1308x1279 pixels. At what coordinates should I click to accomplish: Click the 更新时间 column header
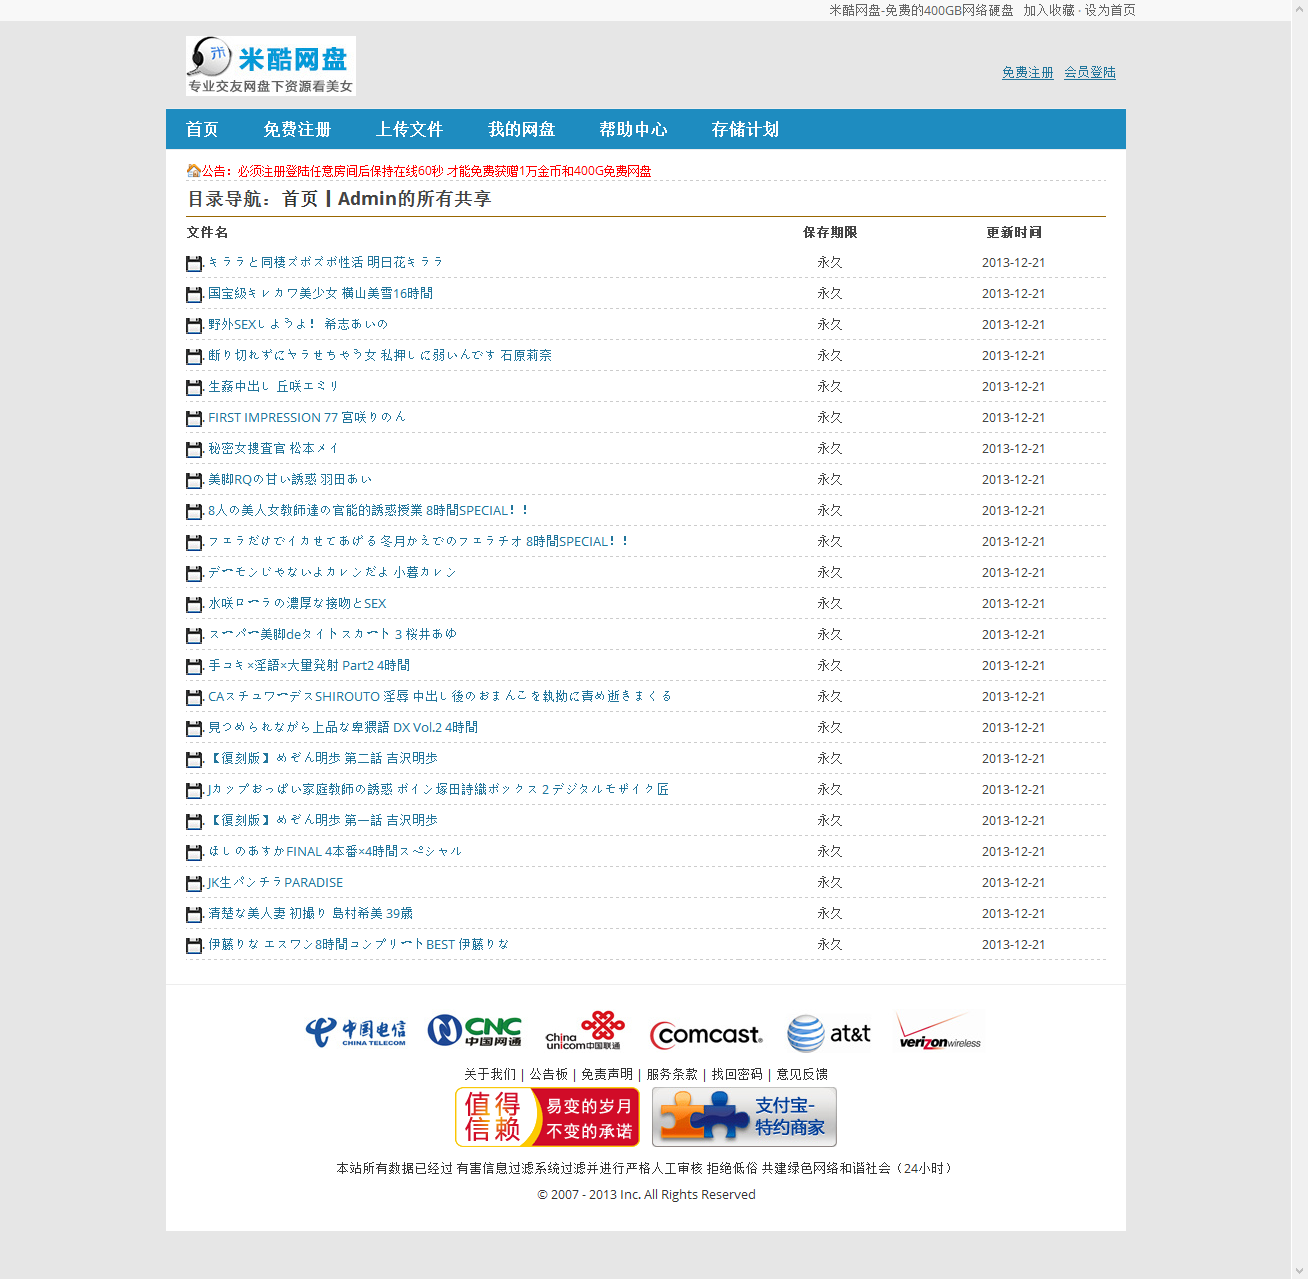(x=1014, y=232)
